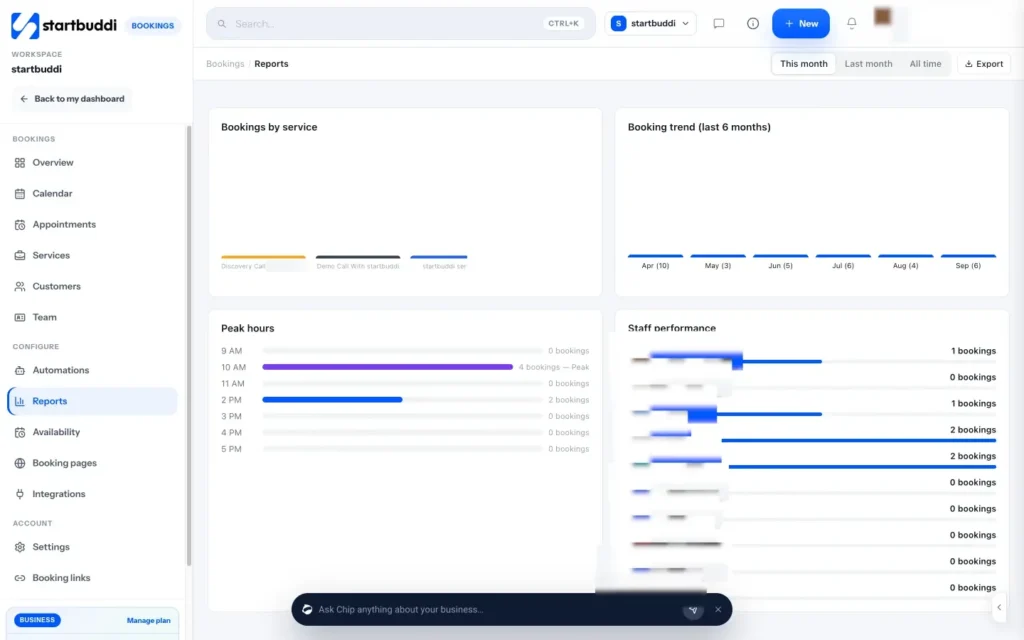Click the Export button
This screenshot has width=1024, height=640.
pos(984,64)
